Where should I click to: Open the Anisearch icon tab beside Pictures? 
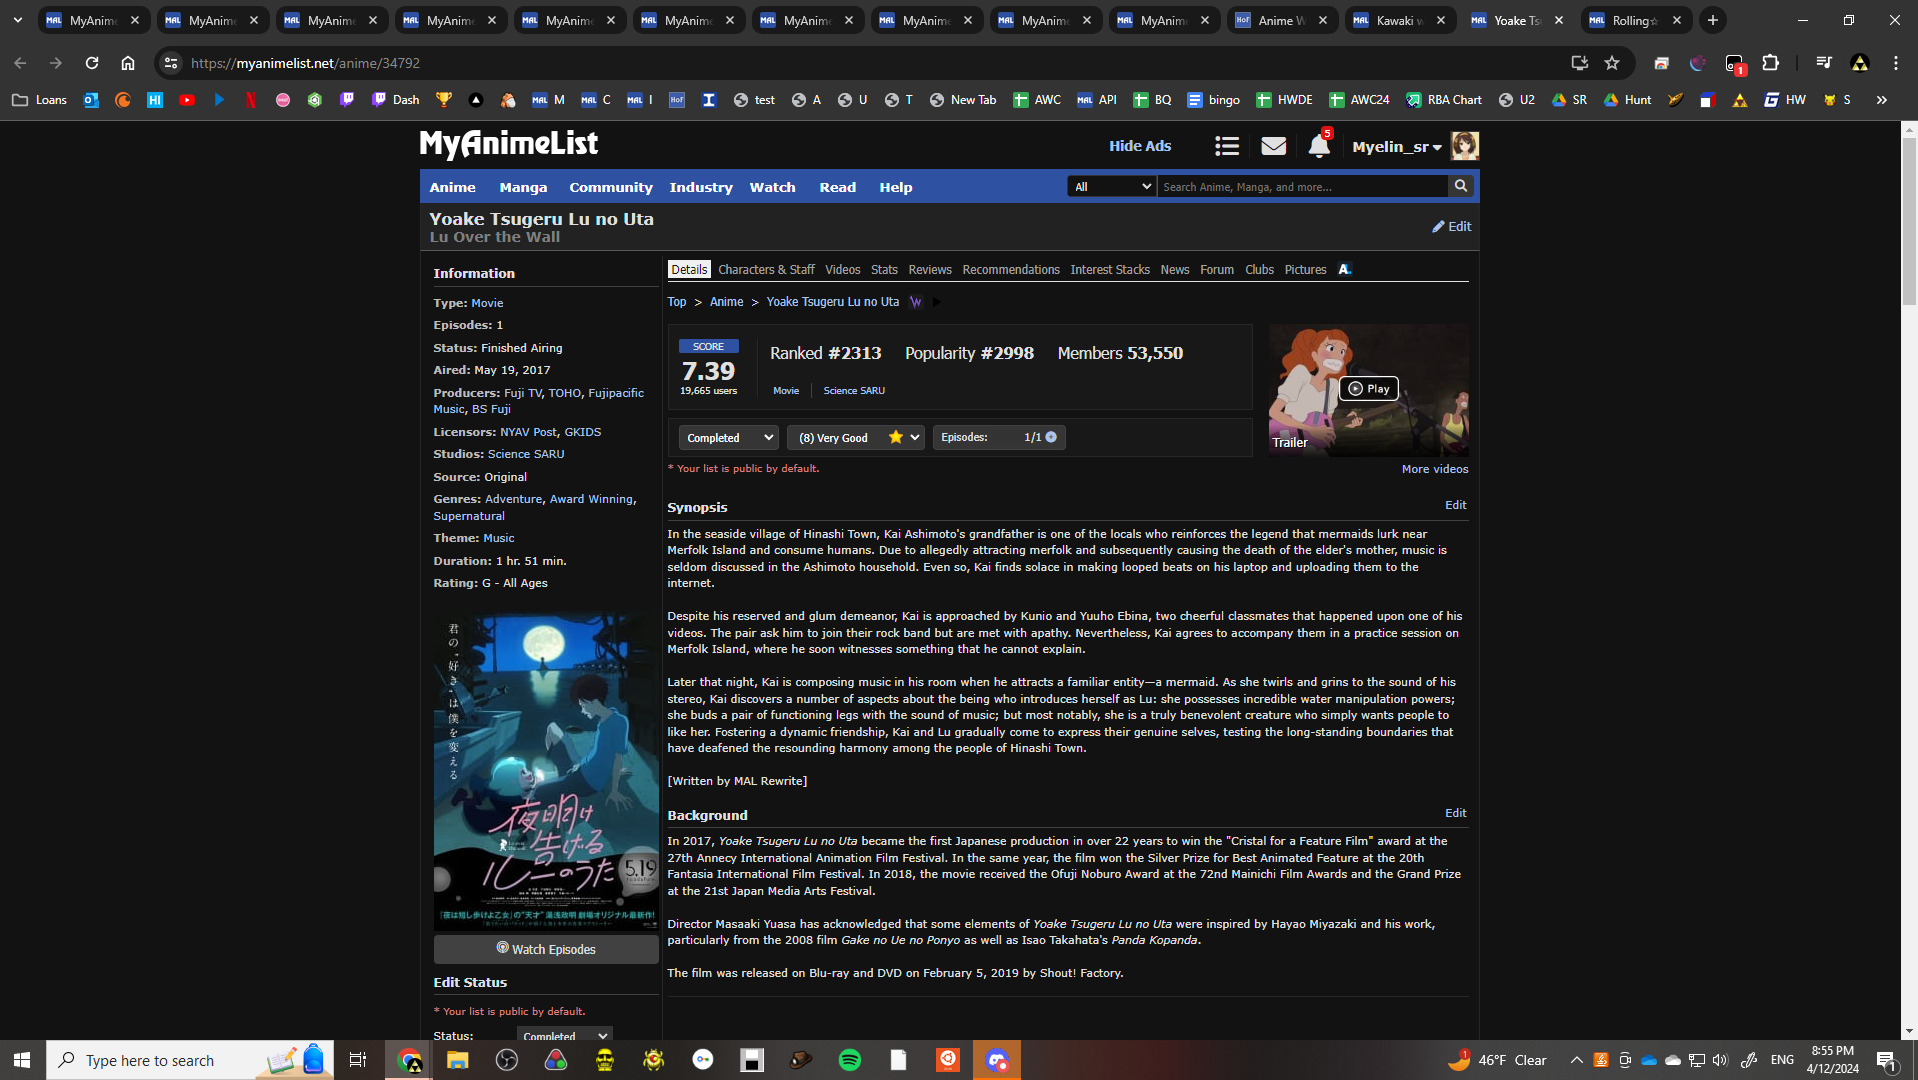(x=1345, y=269)
